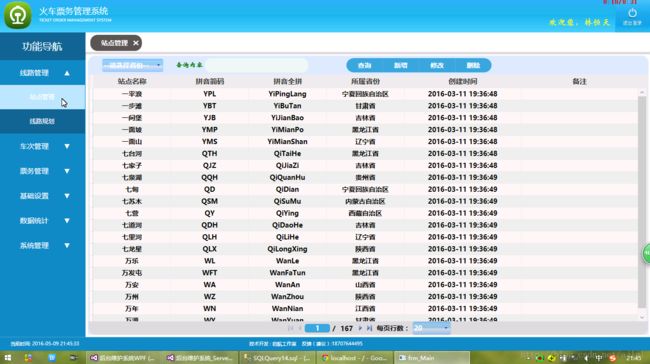Image resolution: width=650 pixels, height=364 pixels.
Task: Select the WanZhou cell
Action: click(x=287, y=297)
